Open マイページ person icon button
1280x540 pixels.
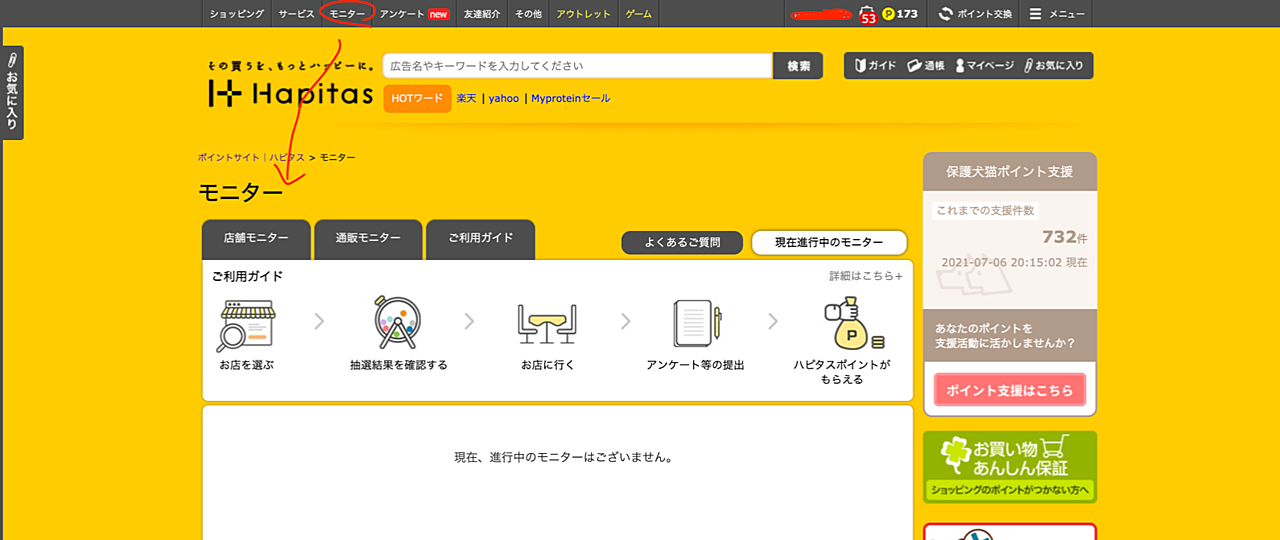click(984, 66)
